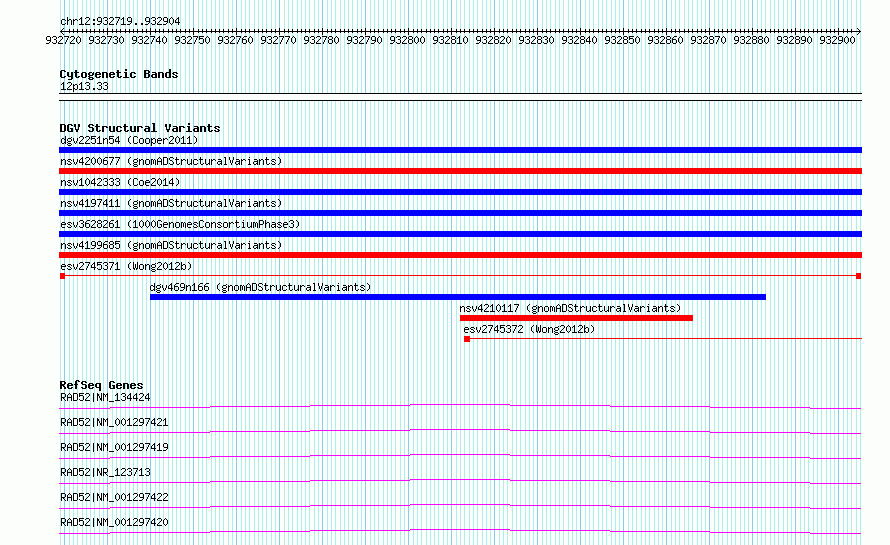This screenshot has width=890, height=545.
Task: Click the 12p13.33 band label
Action: click(x=84, y=86)
